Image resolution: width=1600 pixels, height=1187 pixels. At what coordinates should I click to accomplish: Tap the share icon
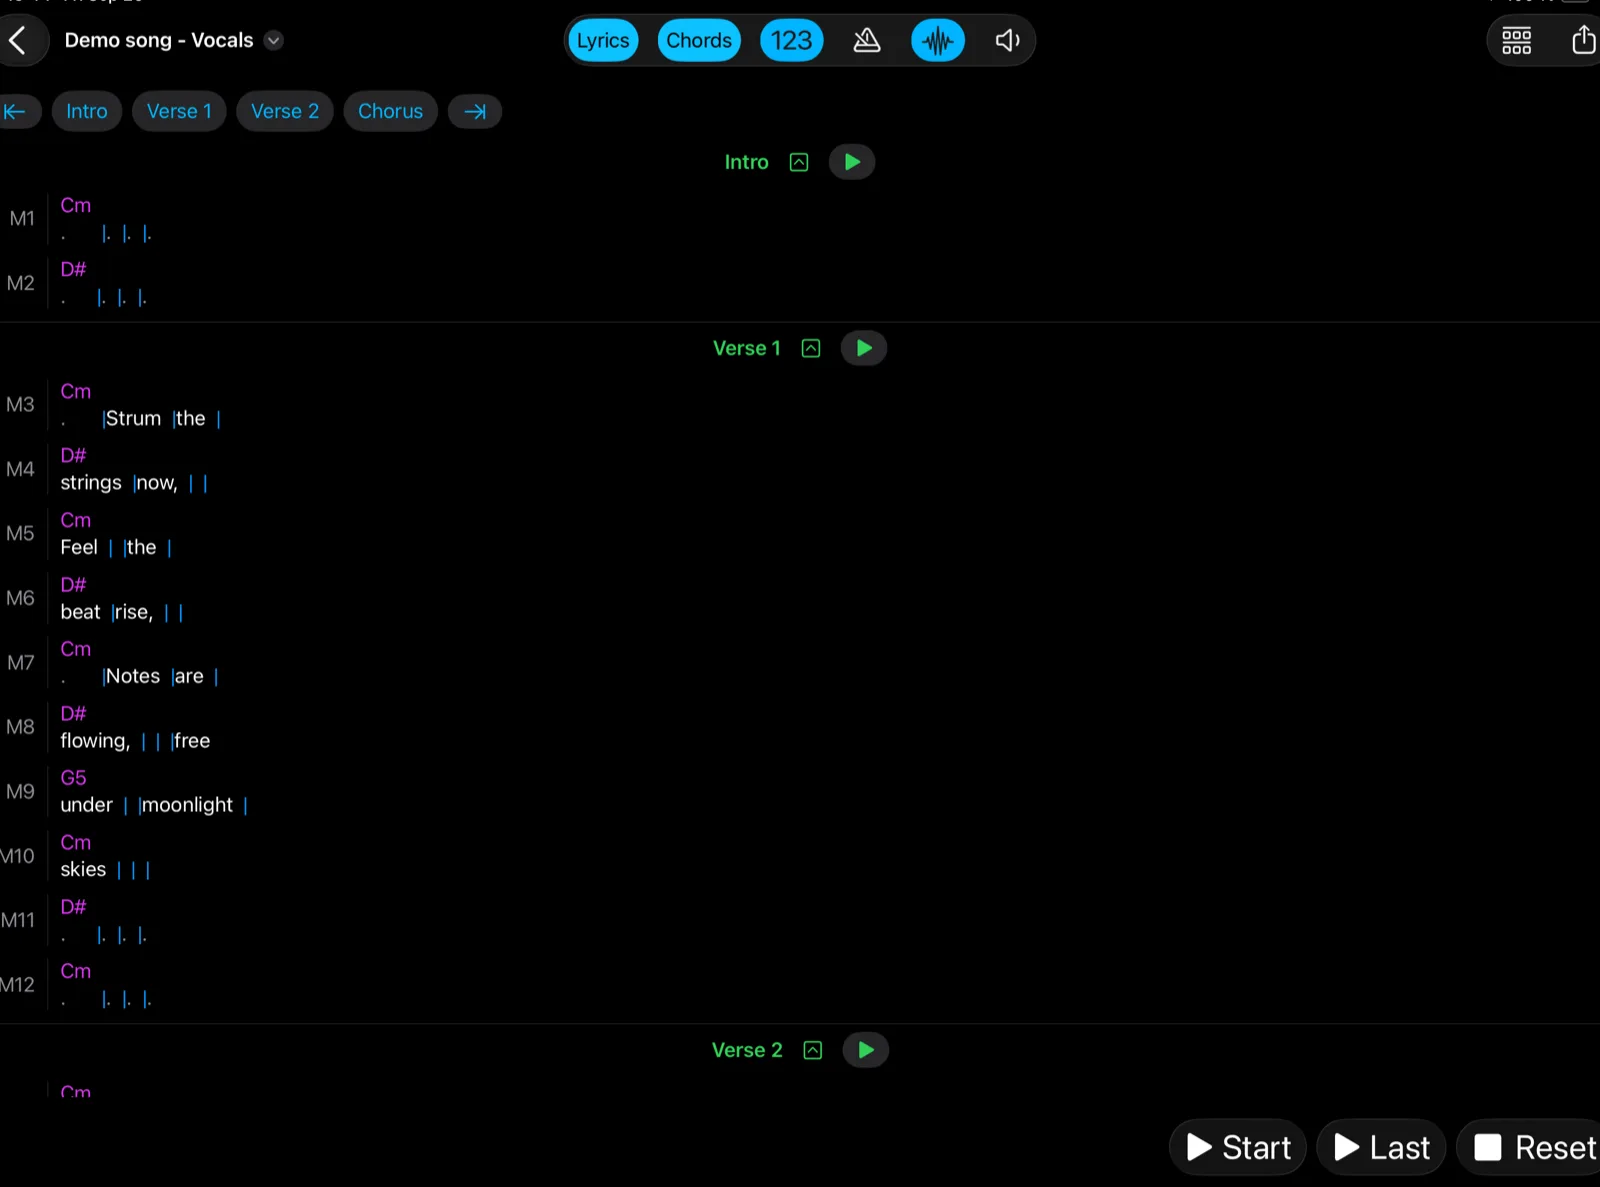click(x=1583, y=40)
